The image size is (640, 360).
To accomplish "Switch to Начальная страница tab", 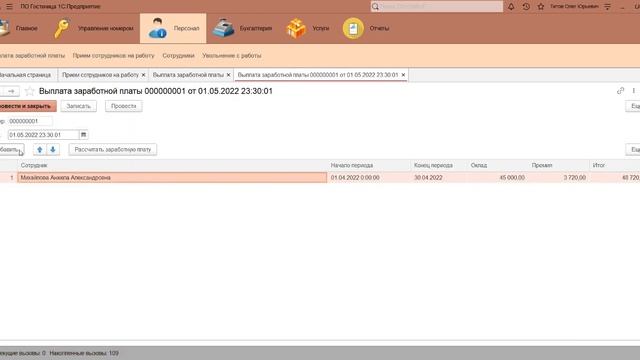I will pyautogui.click(x=25, y=75).
